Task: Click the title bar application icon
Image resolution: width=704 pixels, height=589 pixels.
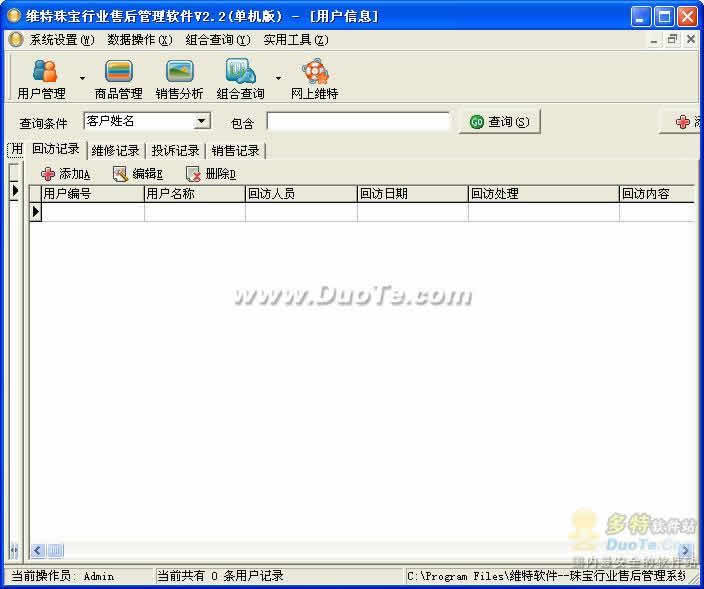Action: click(x=13, y=16)
